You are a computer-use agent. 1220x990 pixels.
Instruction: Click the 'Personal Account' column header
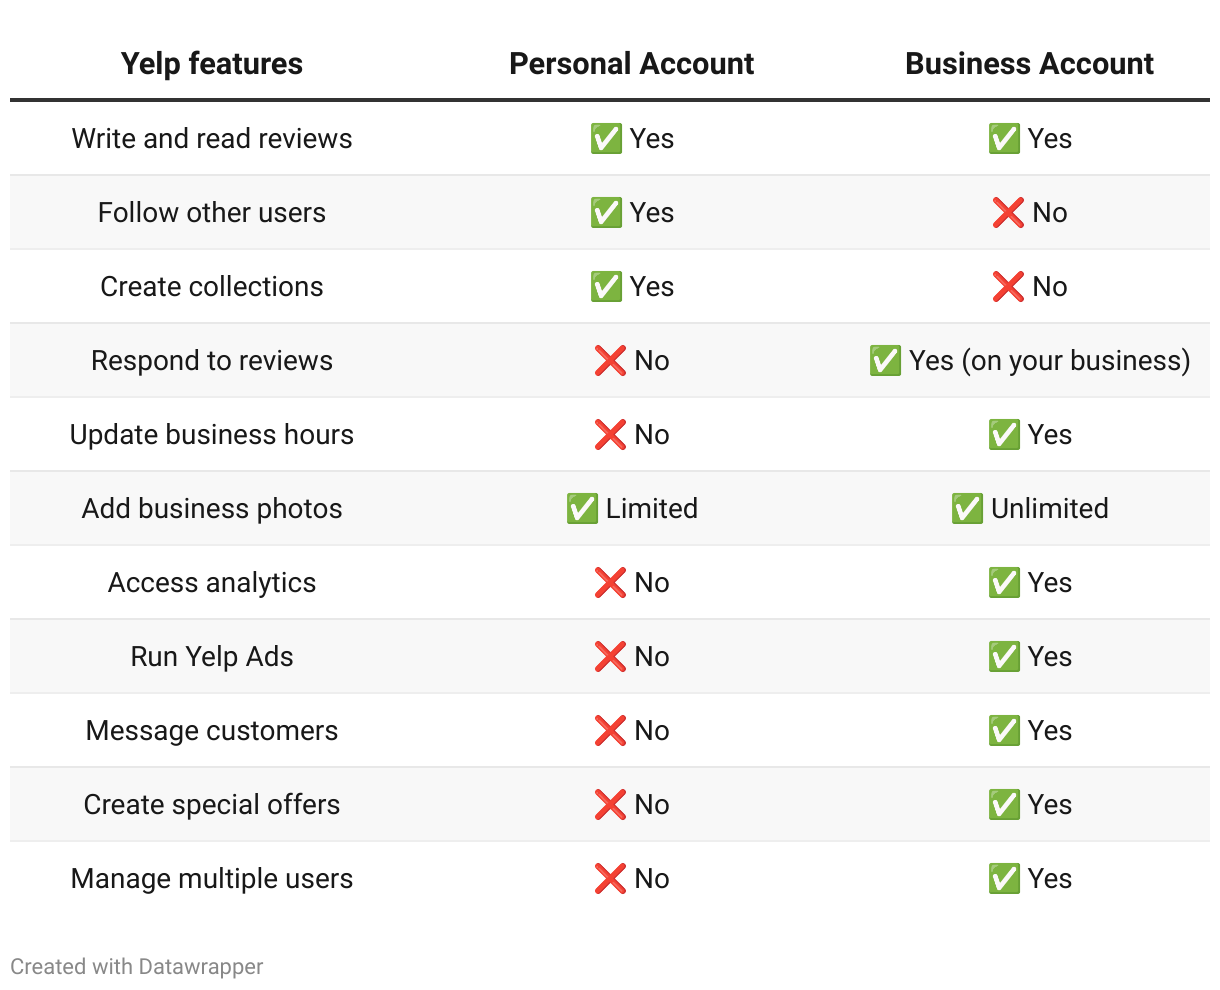(632, 64)
